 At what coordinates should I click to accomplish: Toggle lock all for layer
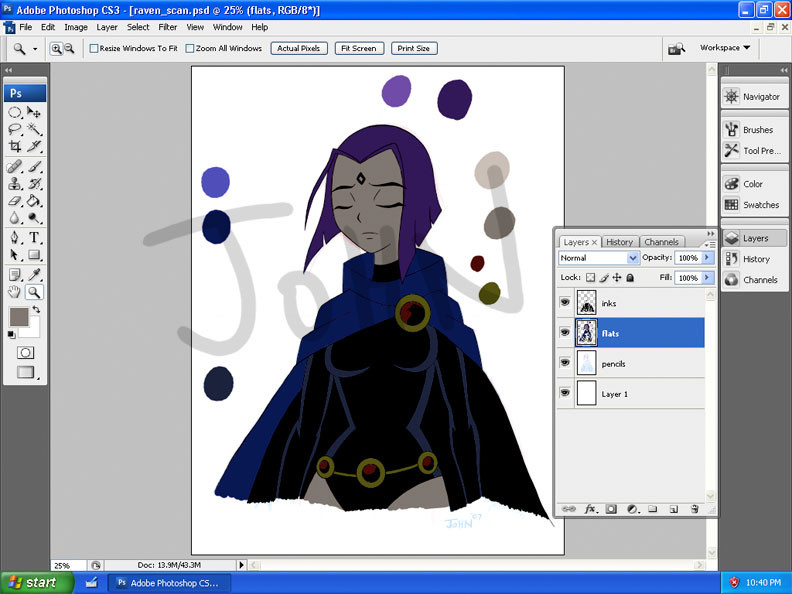[x=630, y=277]
